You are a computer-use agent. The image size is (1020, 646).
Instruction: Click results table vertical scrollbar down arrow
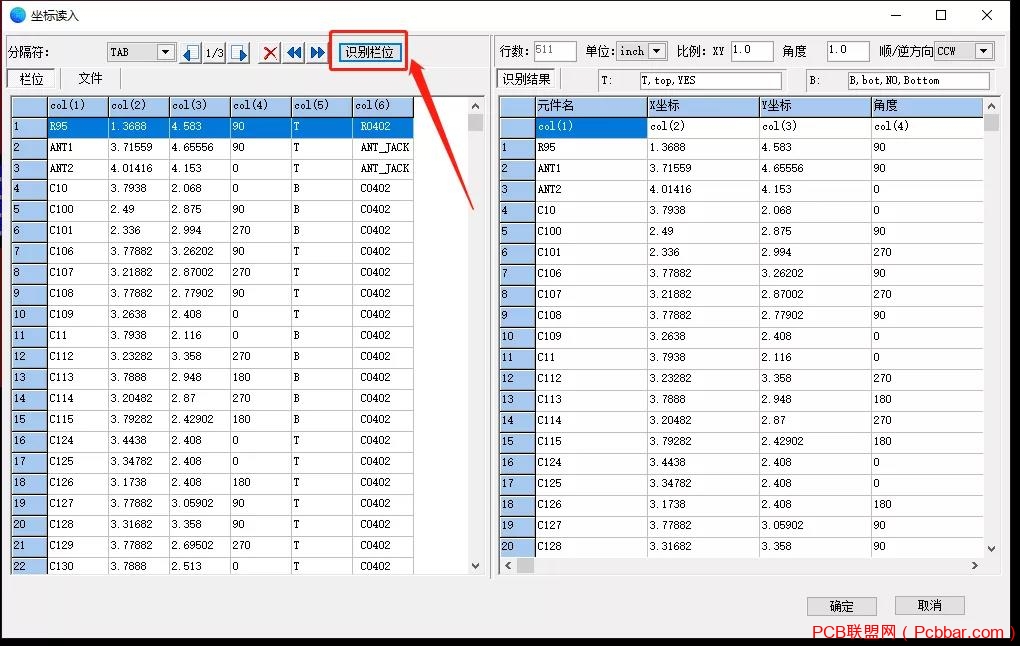pos(991,549)
